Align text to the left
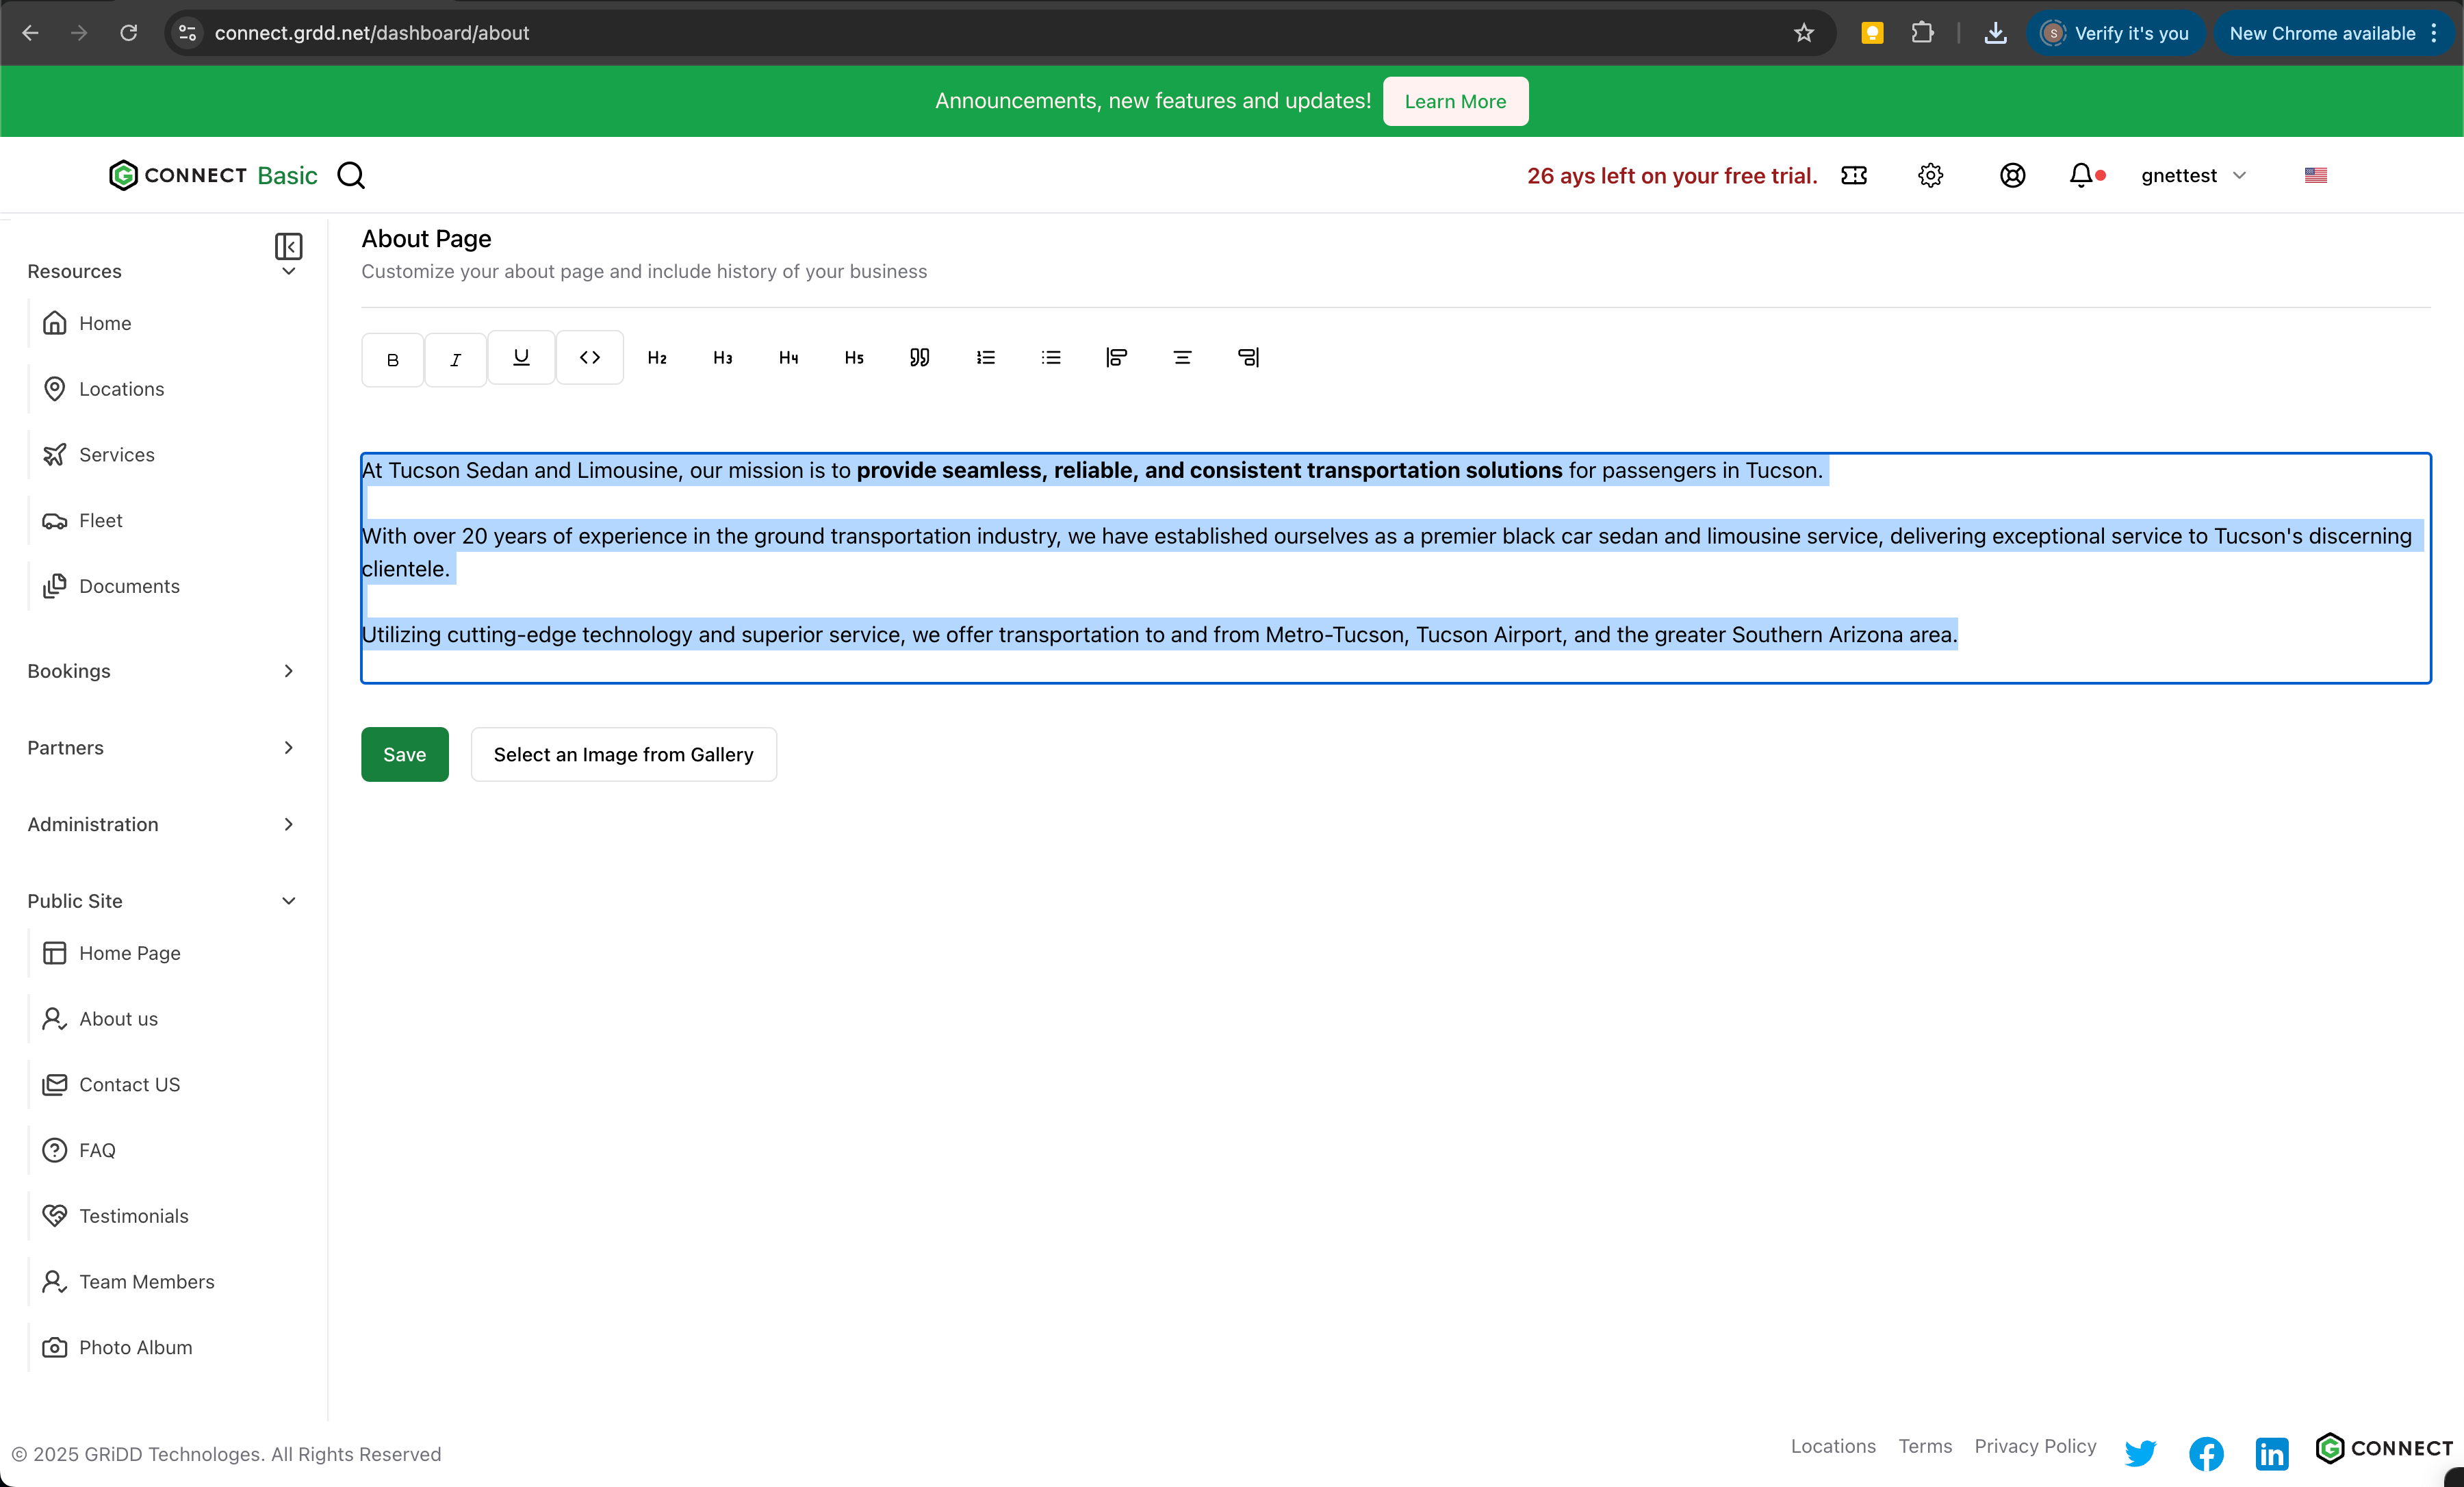This screenshot has height=1487, width=2464. tap(1116, 357)
